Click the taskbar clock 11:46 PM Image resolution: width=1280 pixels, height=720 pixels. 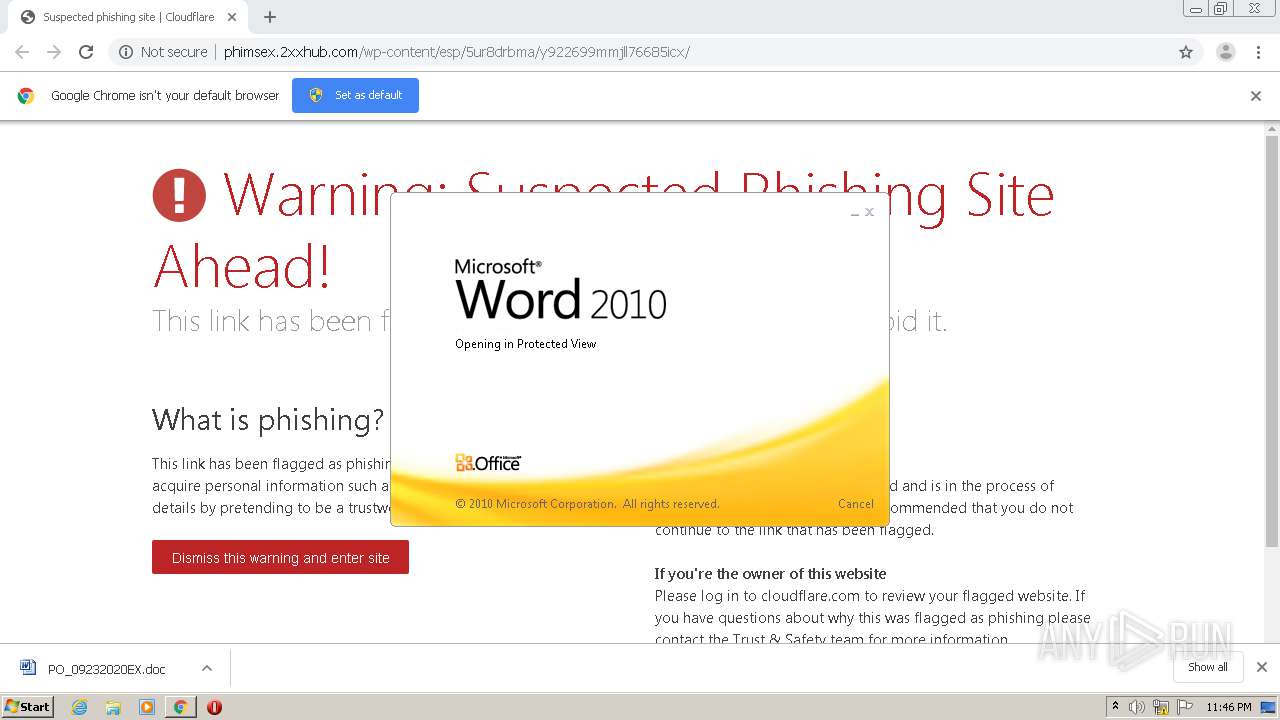coord(1229,707)
